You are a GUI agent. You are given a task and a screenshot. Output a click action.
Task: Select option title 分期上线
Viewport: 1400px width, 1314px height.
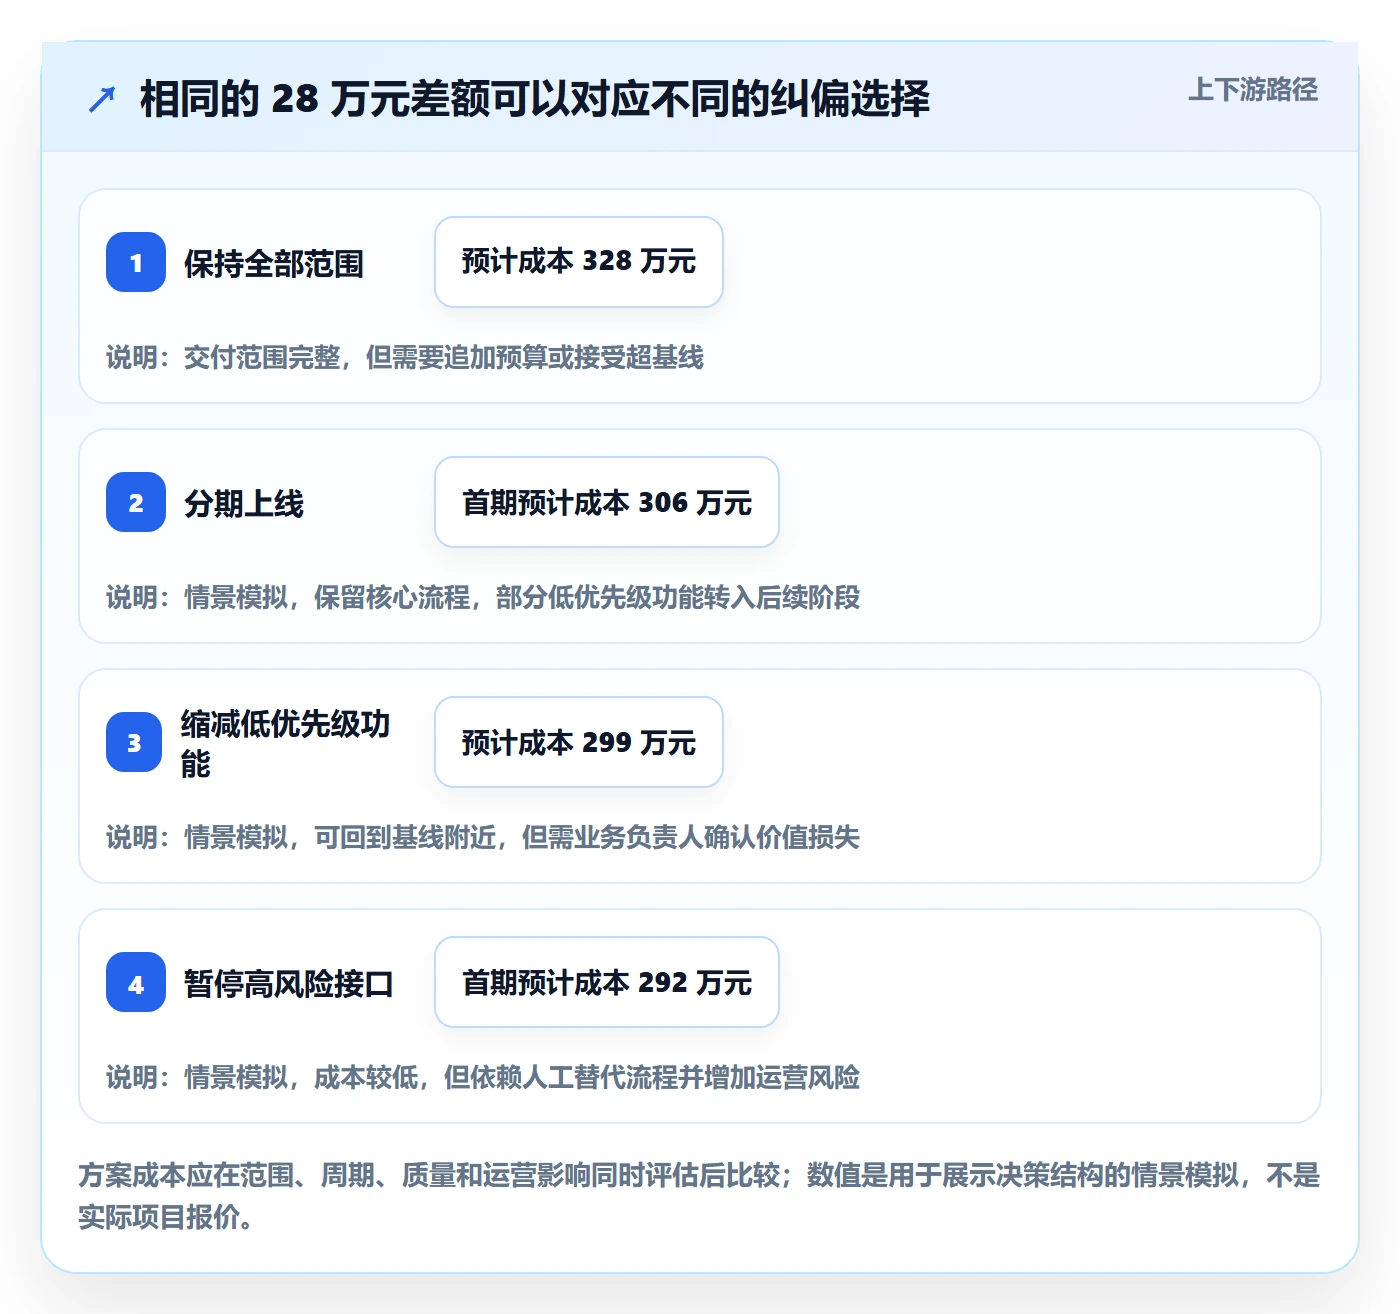coord(244,504)
